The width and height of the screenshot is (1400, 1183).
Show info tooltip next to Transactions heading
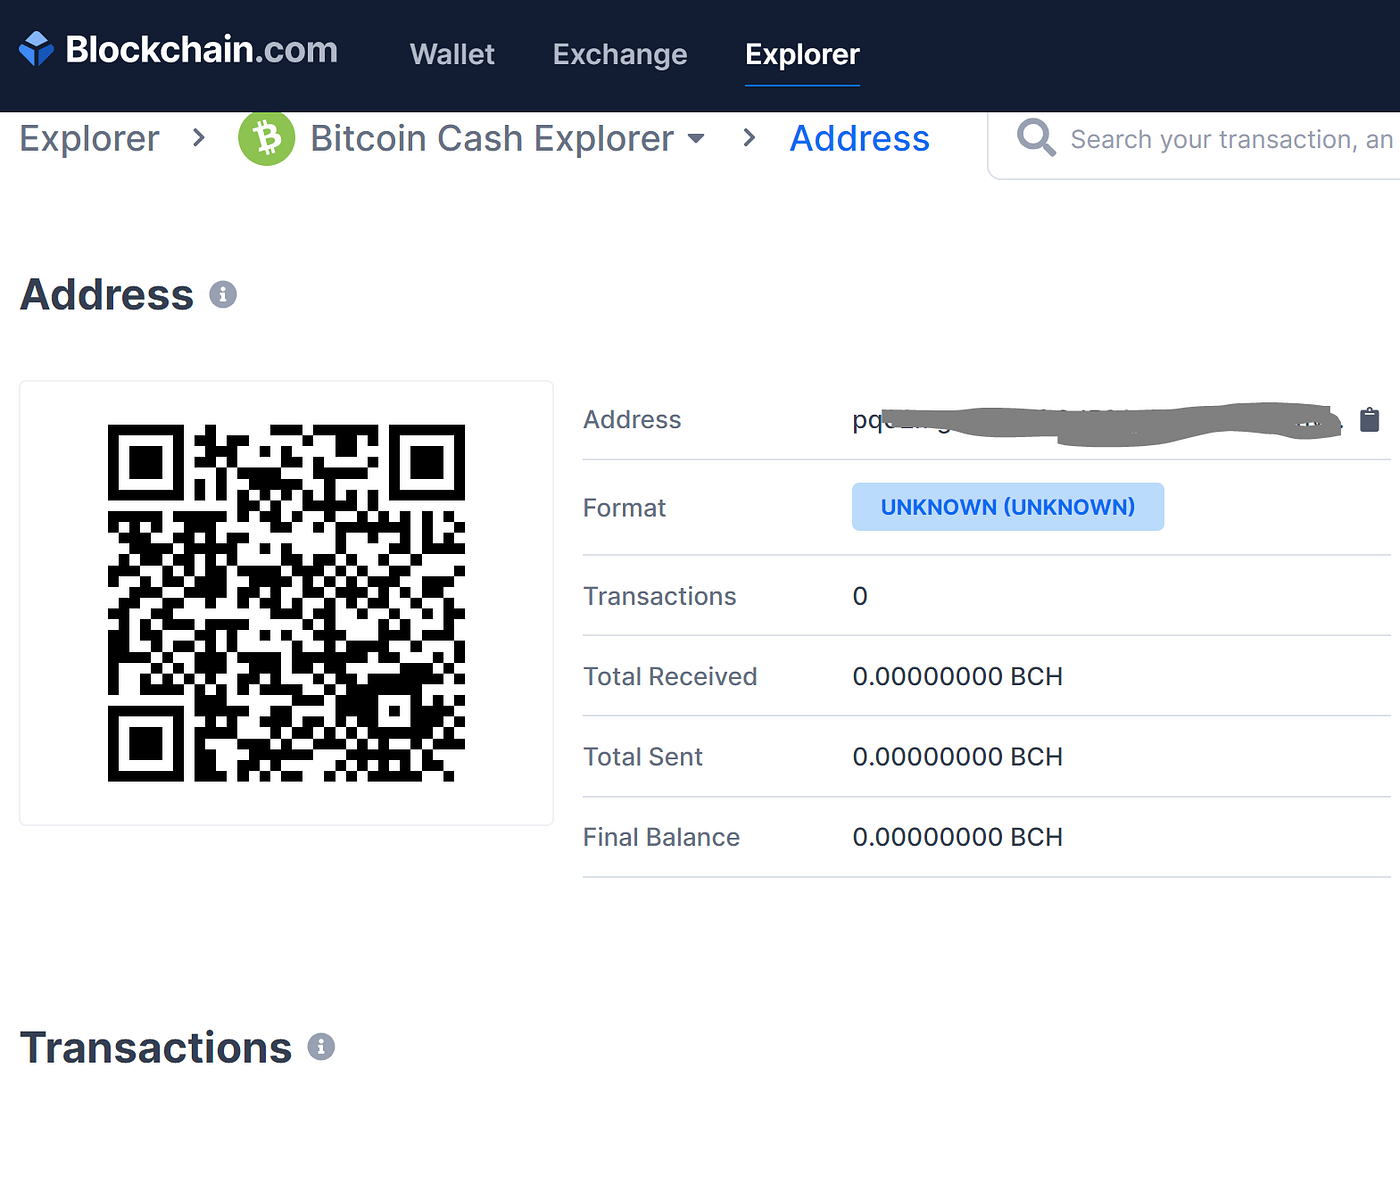(321, 1047)
